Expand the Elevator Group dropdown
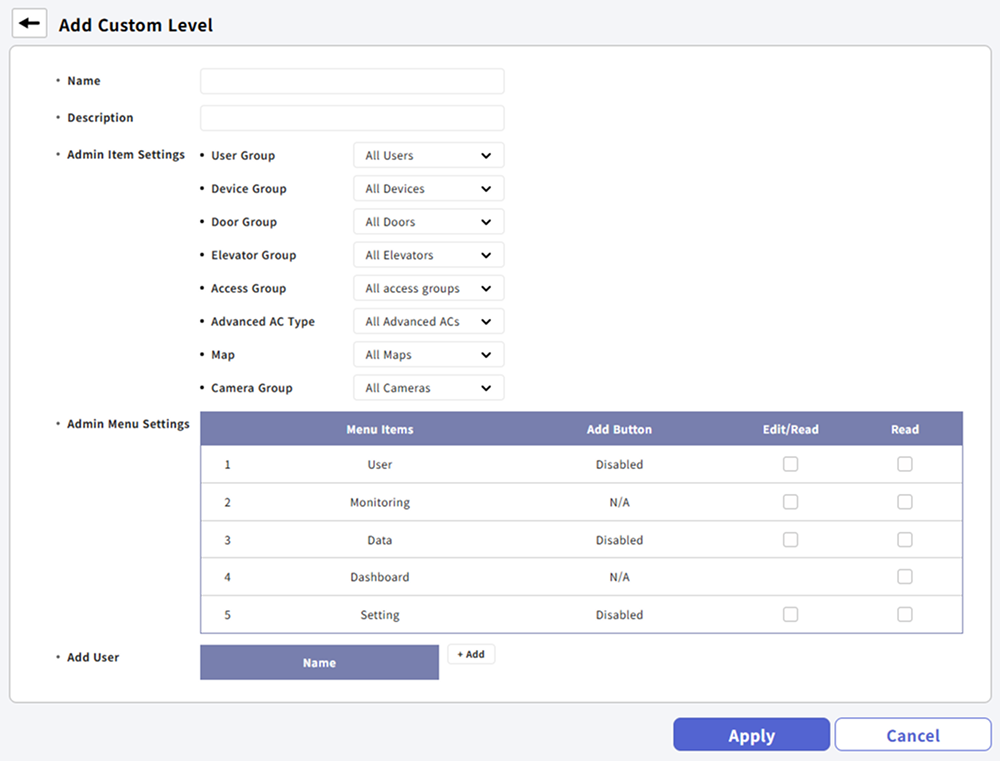The height and width of the screenshot is (761, 1000). click(428, 255)
